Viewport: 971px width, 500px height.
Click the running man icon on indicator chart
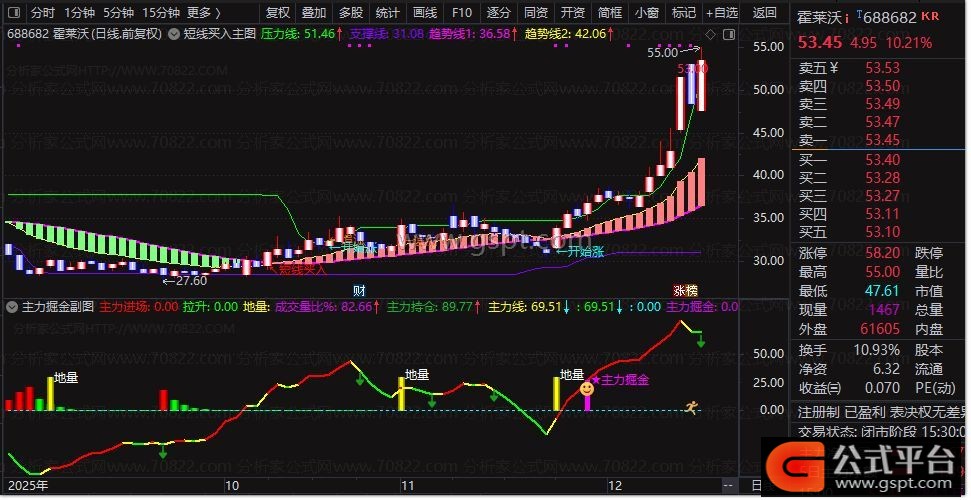692,406
